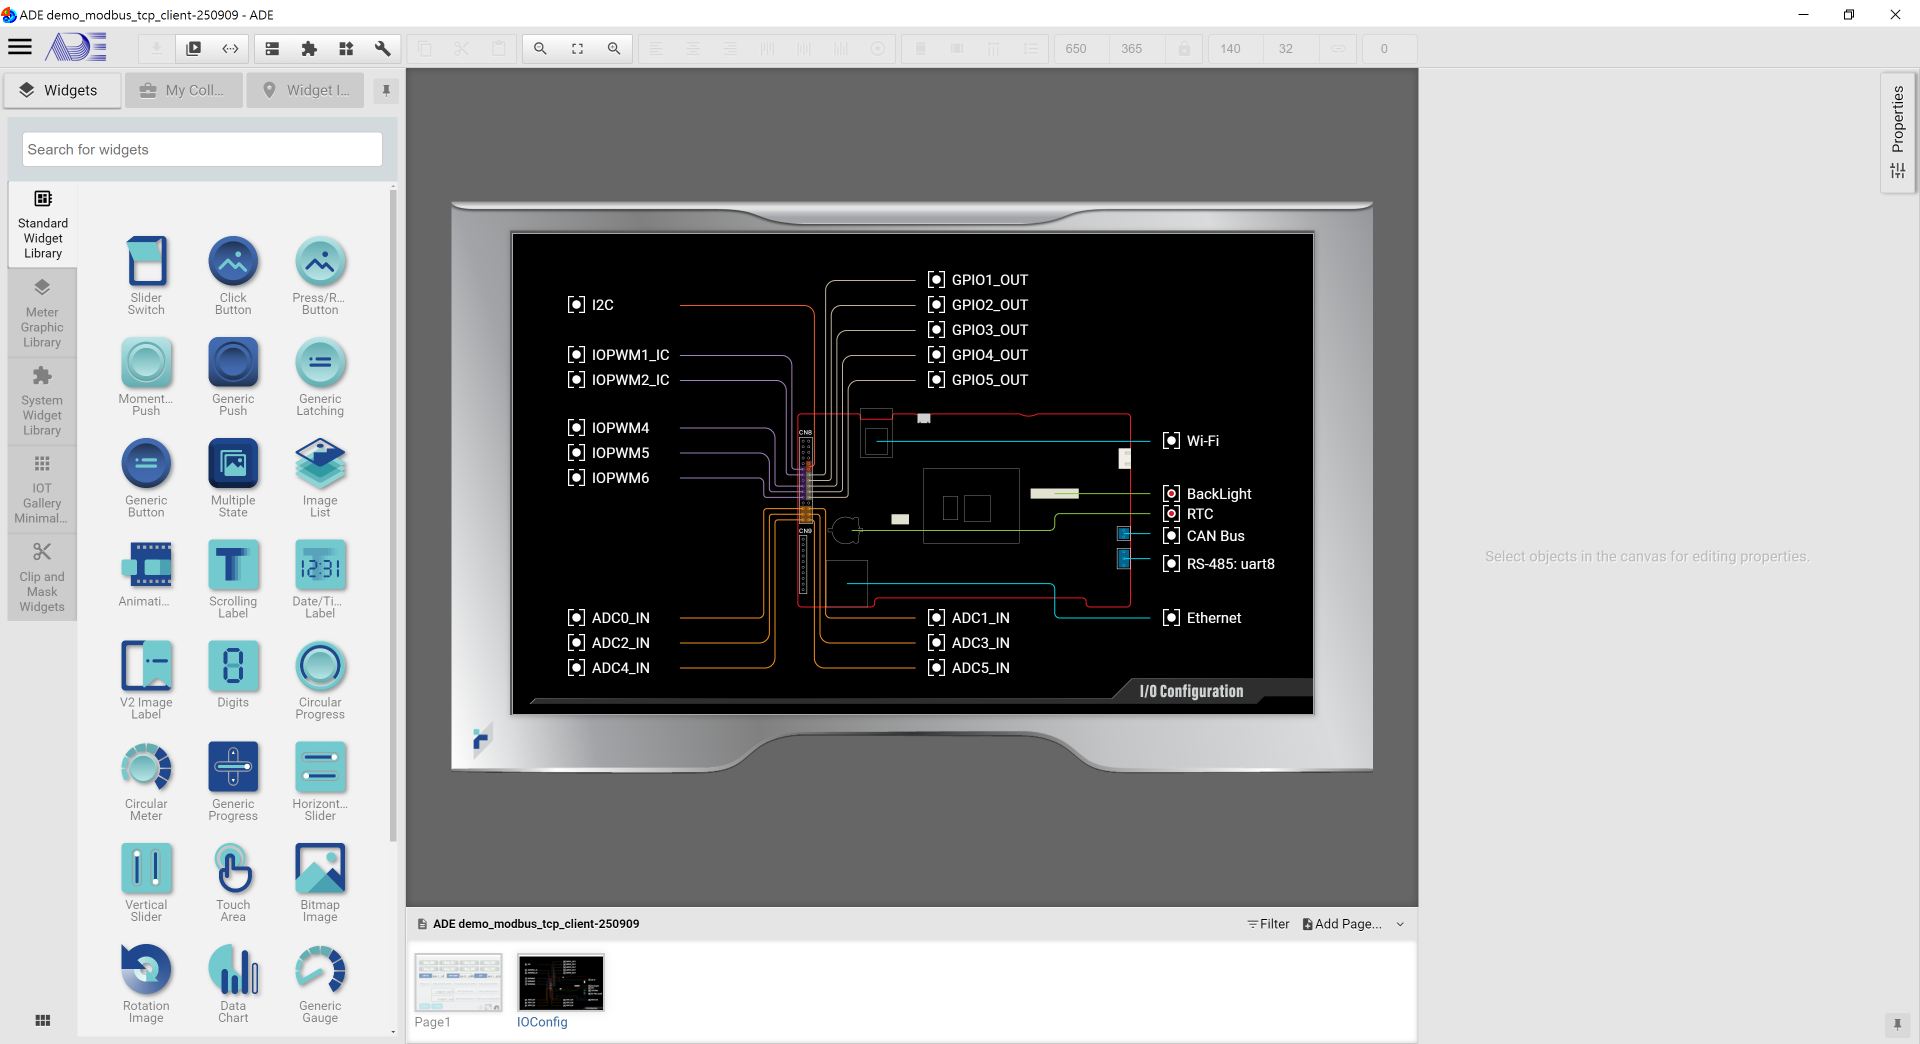Select the Circular Meter widget icon
Screen dimensions: 1920x1044
pos(146,768)
